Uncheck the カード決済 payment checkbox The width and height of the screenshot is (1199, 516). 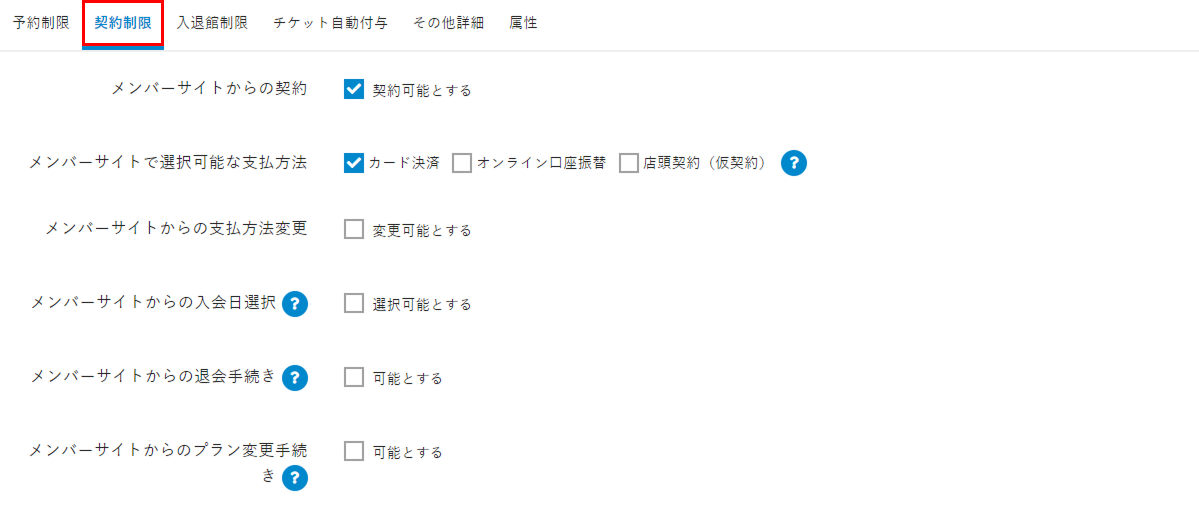point(354,163)
